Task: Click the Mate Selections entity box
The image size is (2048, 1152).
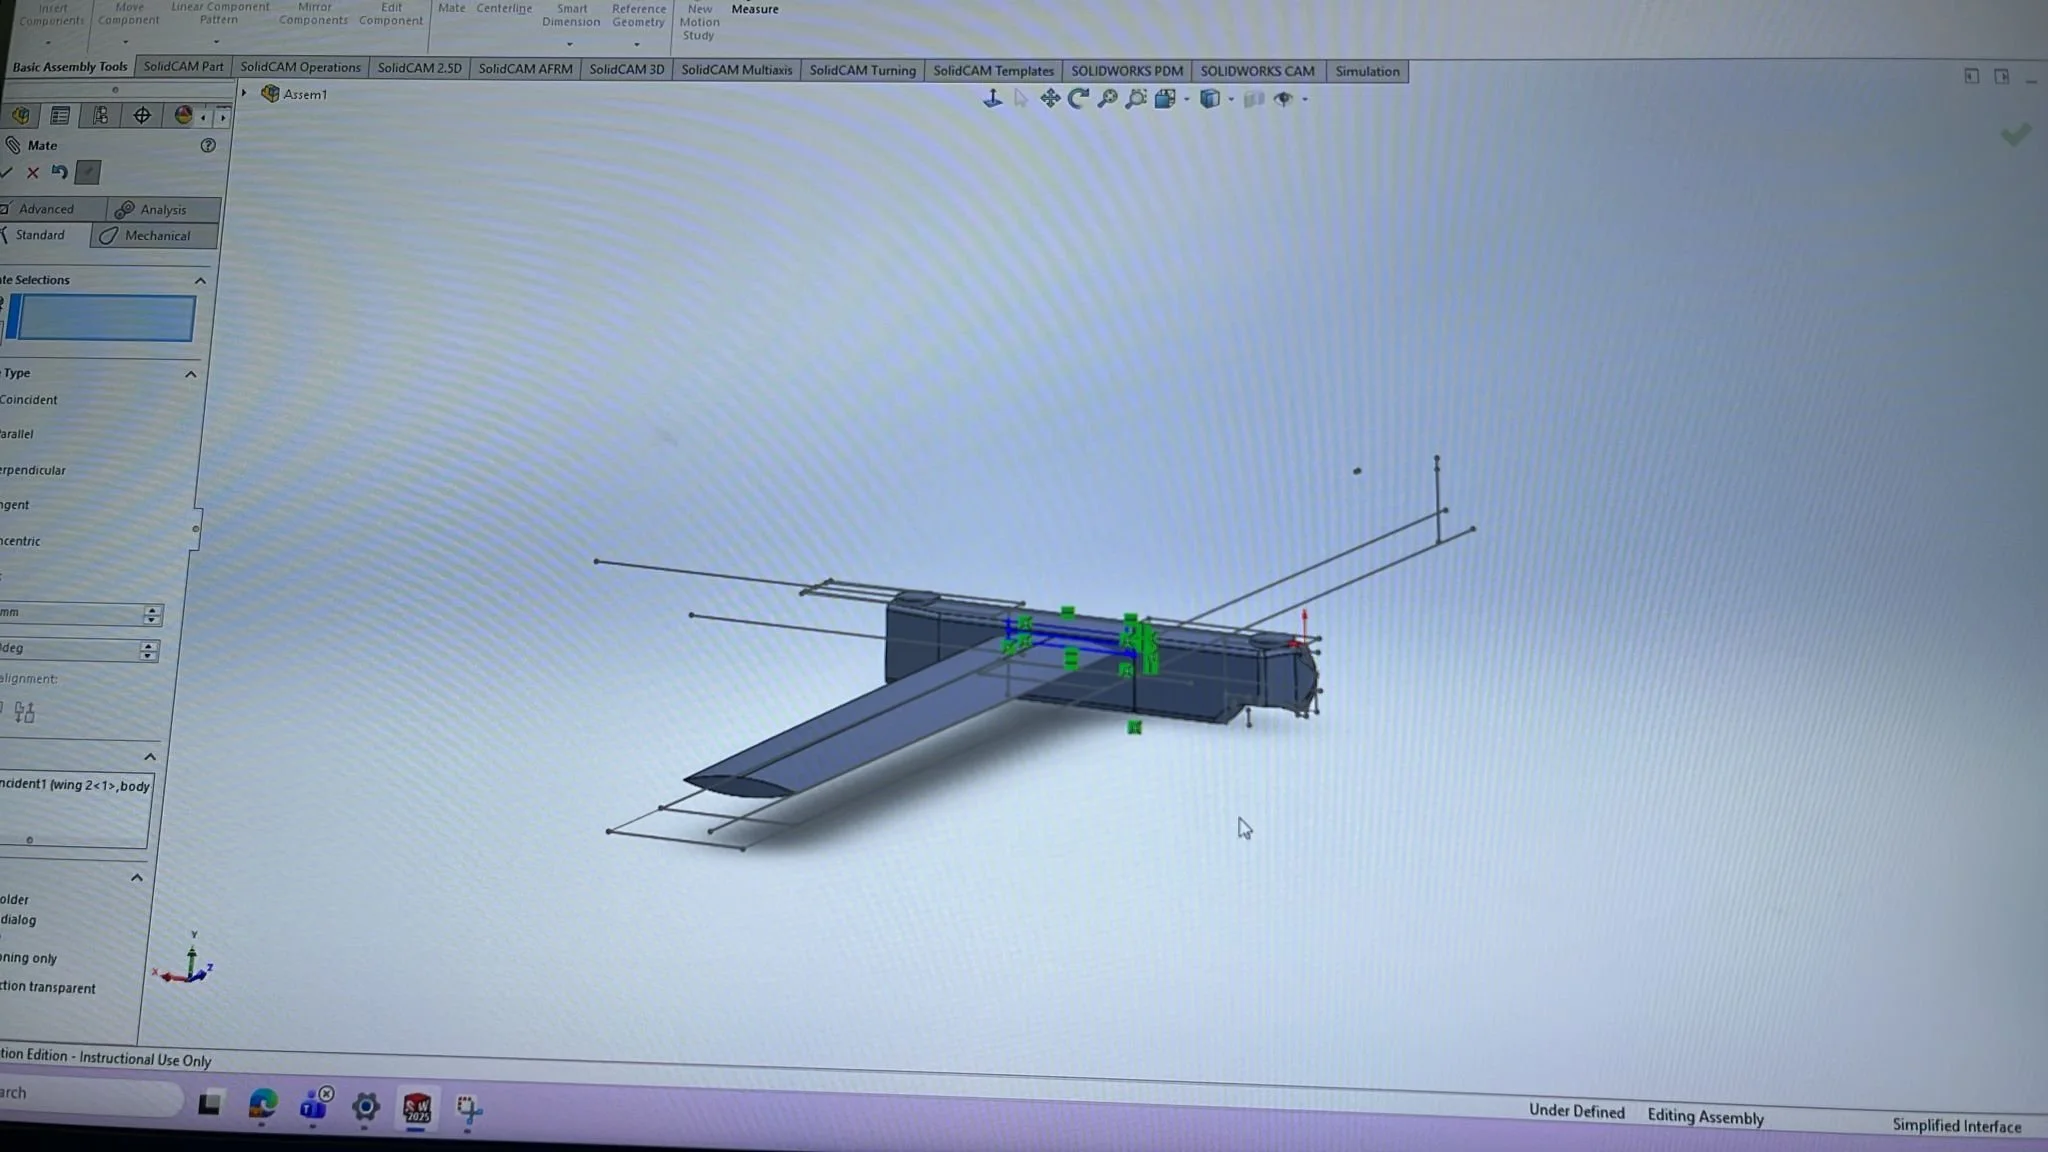Action: click(x=105, y=319)
